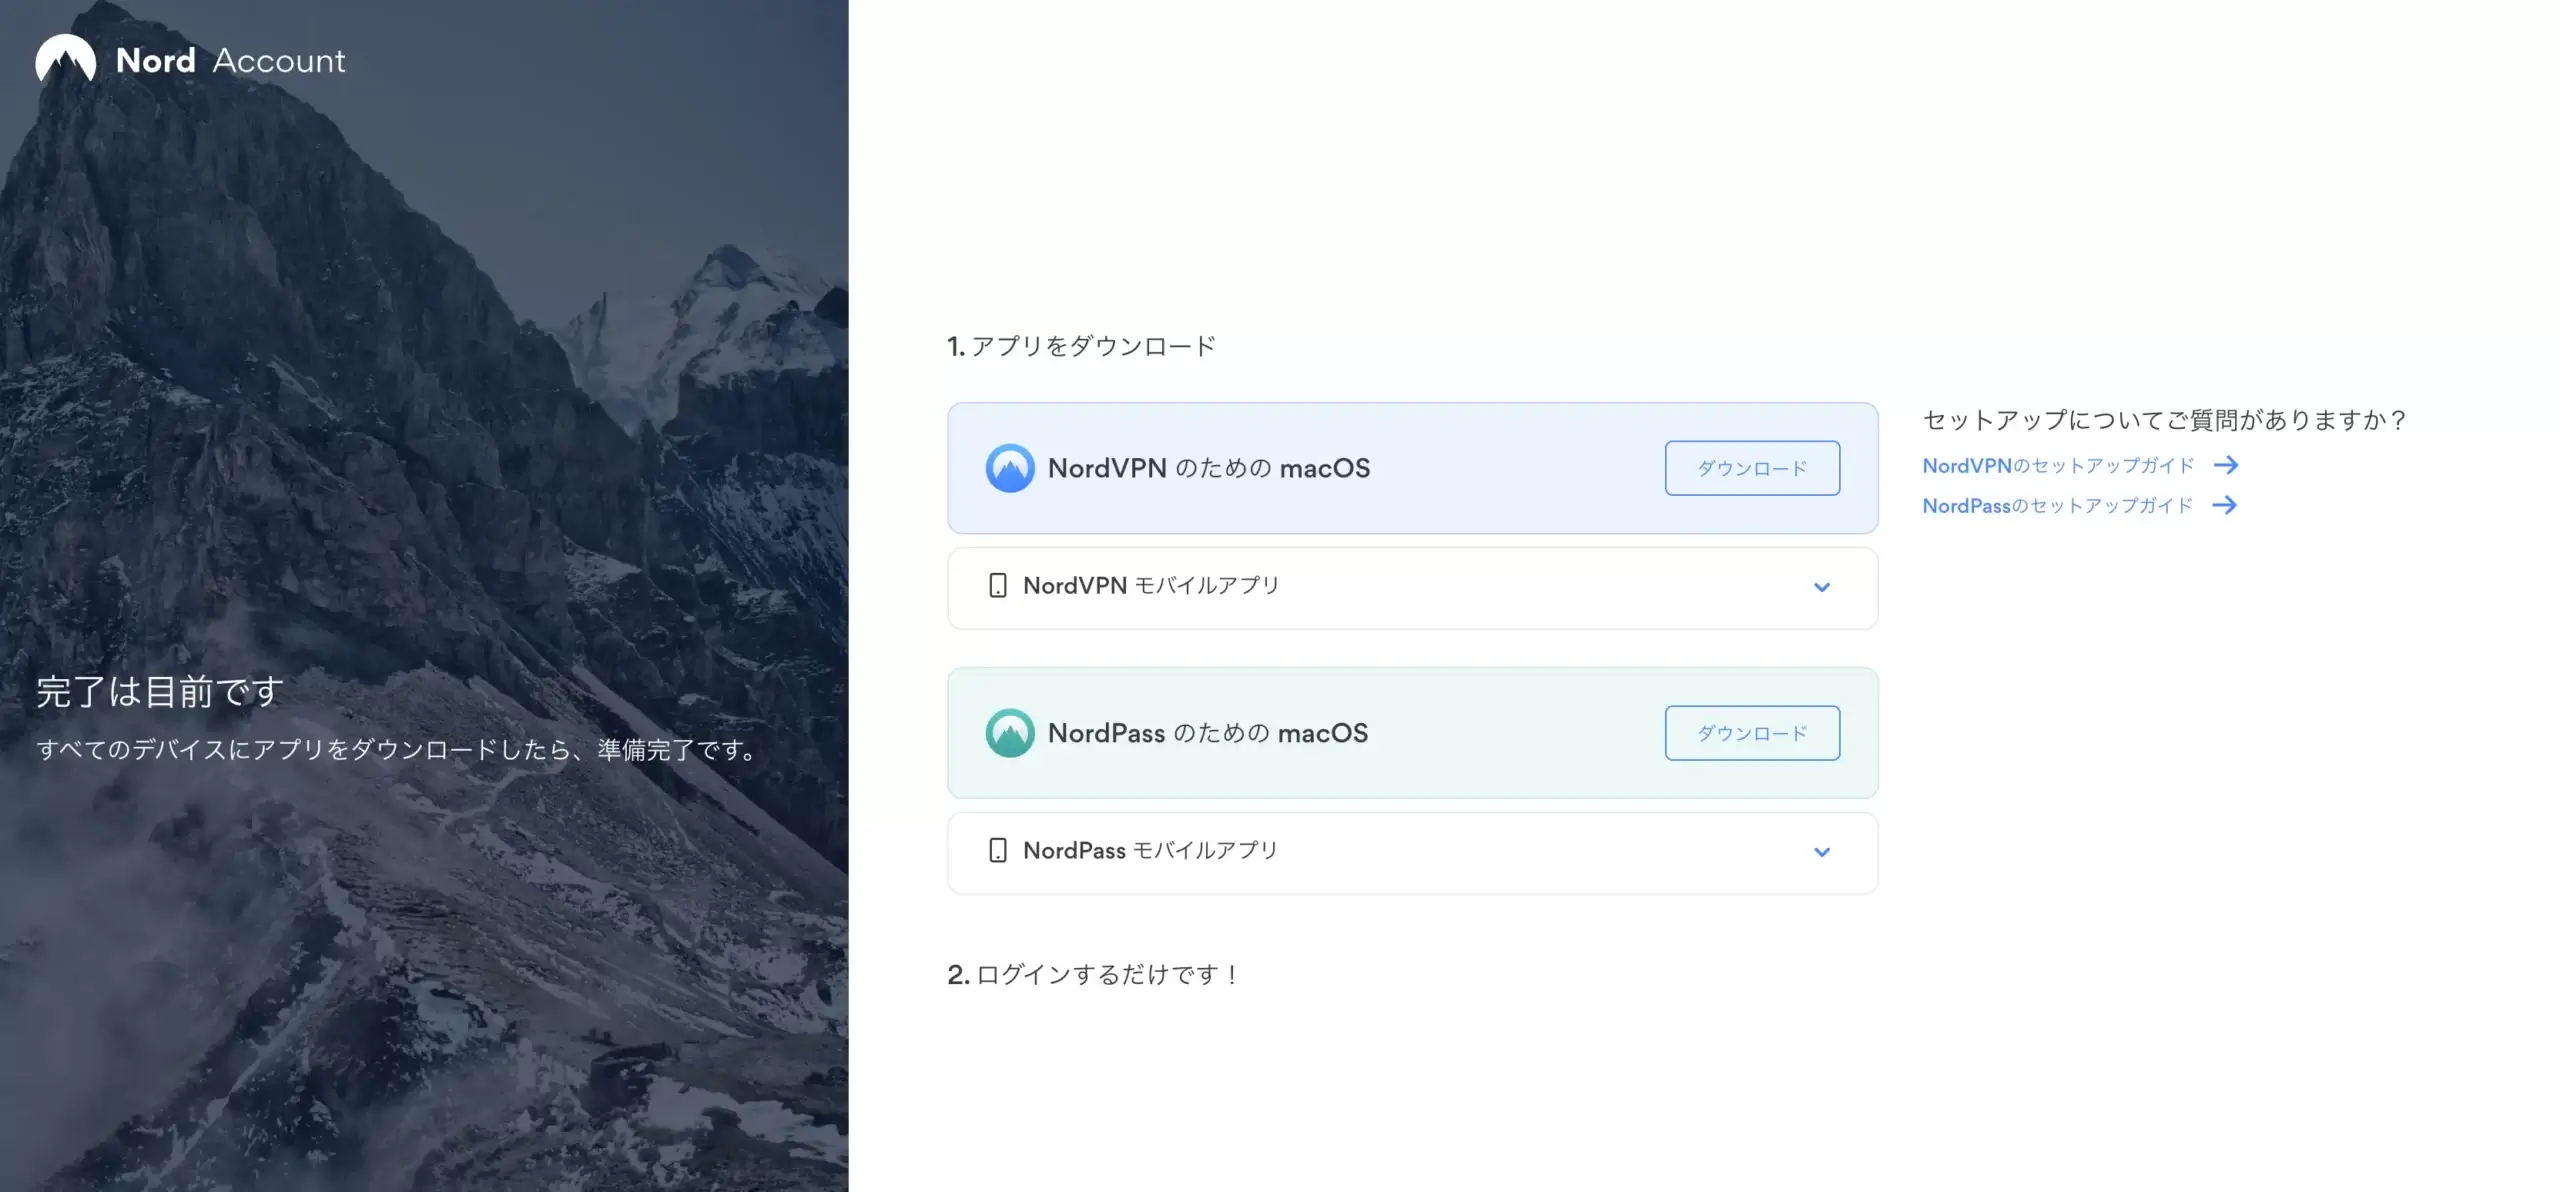Click the セットアップについてご質問がありますか？ text
2560x1192 pixels.
2165,420
